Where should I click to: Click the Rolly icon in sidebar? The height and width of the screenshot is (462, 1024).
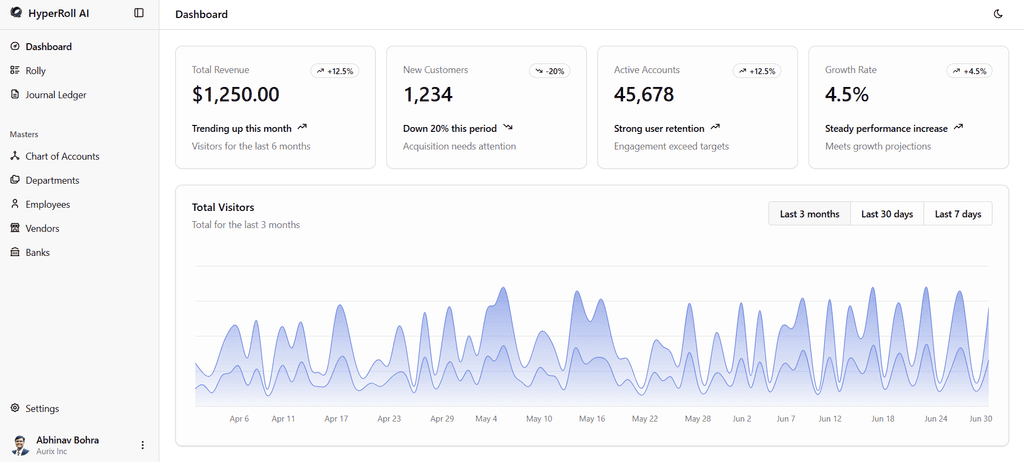[15, 71]
